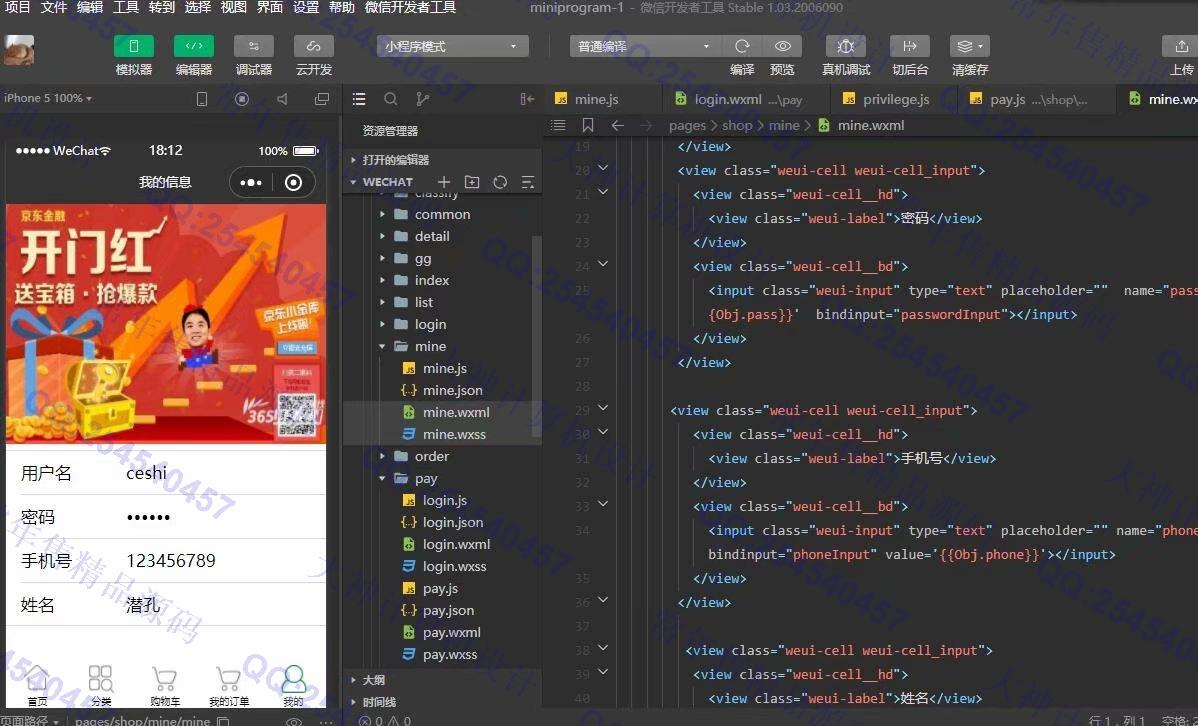Collapse the mine folder
This screenshot has width=1198, height=726.
[430, 346]
